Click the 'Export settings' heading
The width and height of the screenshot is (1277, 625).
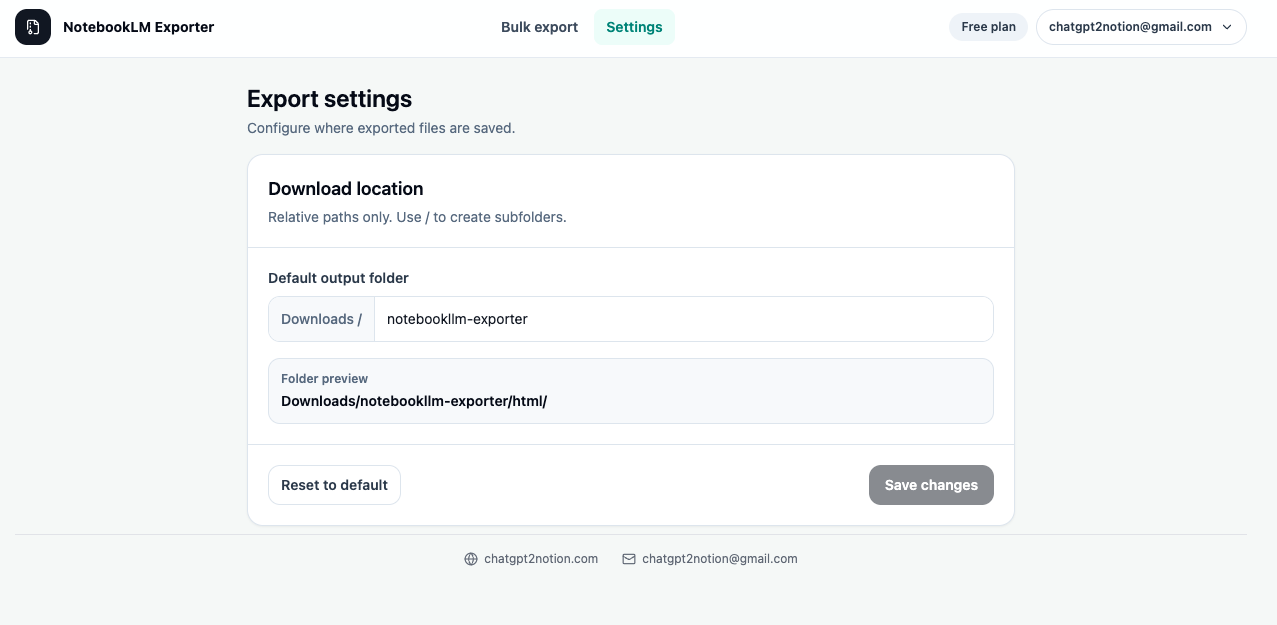329,99
